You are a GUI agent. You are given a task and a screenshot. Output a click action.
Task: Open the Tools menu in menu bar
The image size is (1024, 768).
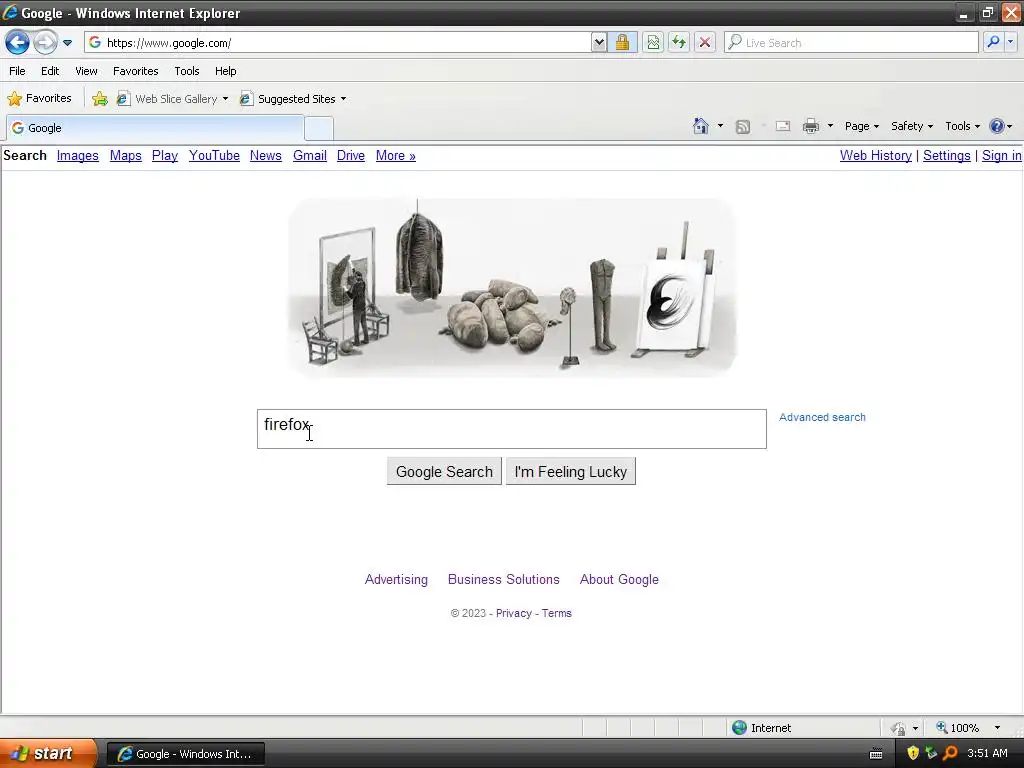coord(187,71)
